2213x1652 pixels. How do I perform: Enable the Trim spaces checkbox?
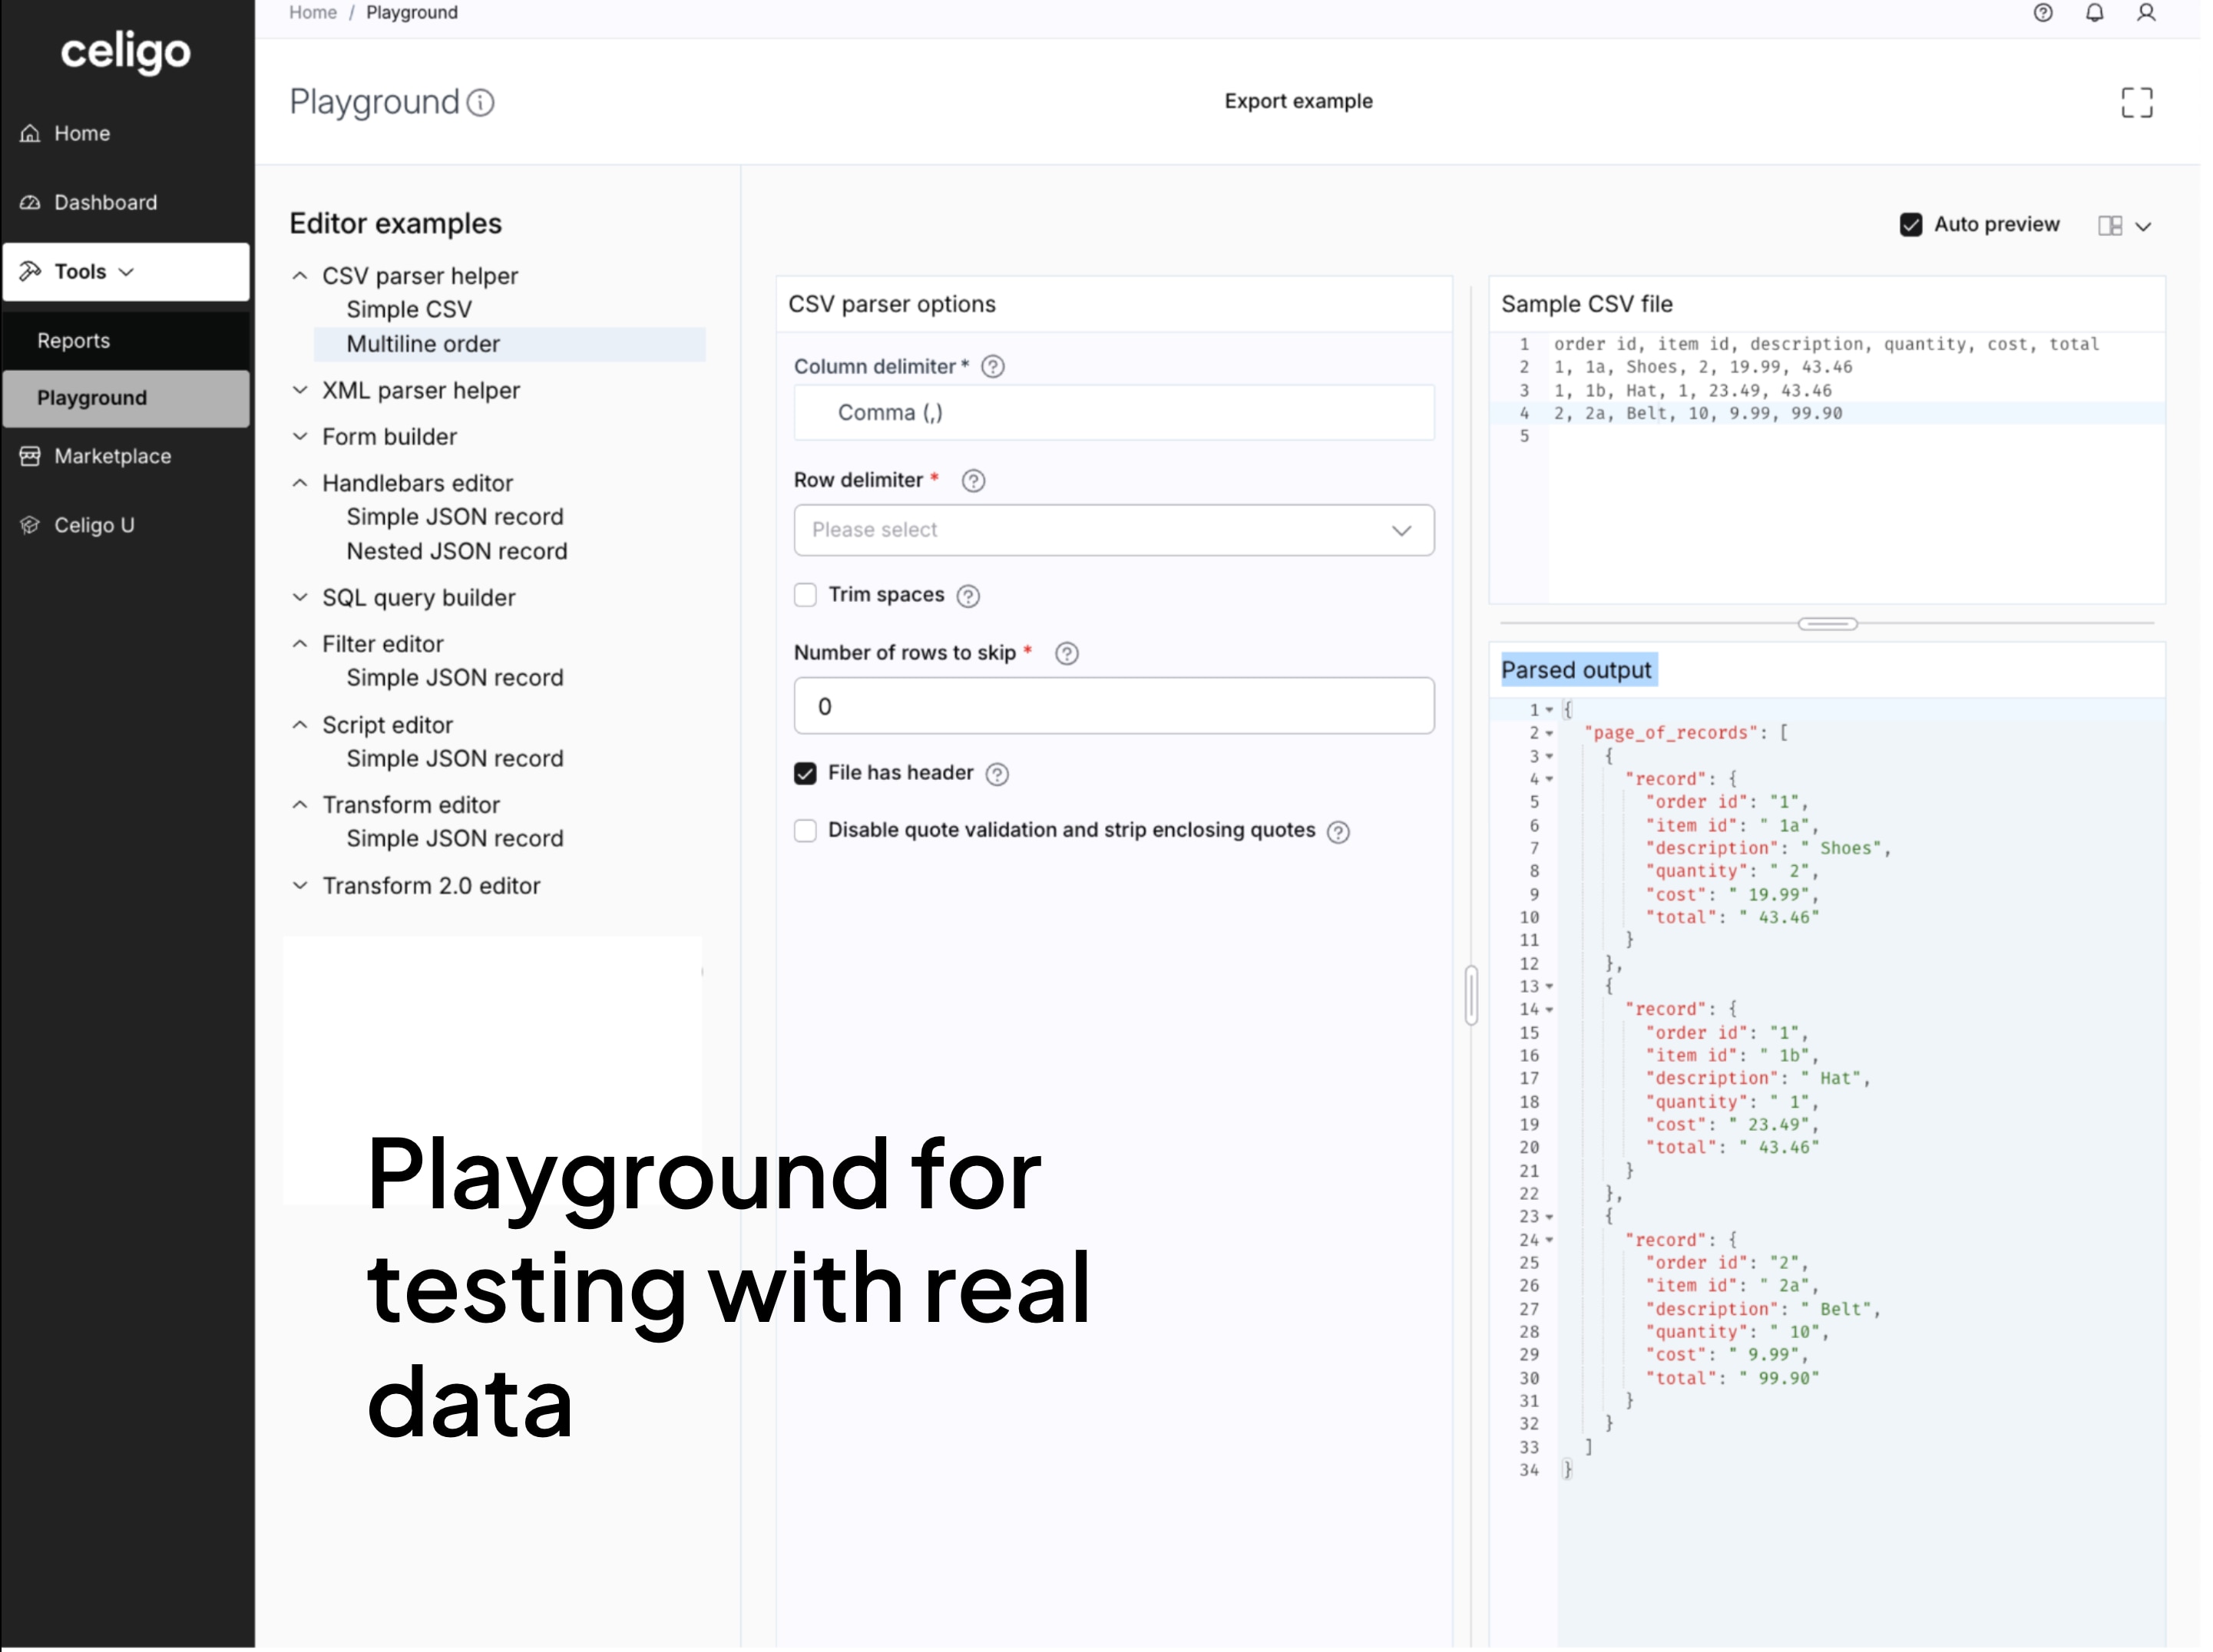[806, 594]
